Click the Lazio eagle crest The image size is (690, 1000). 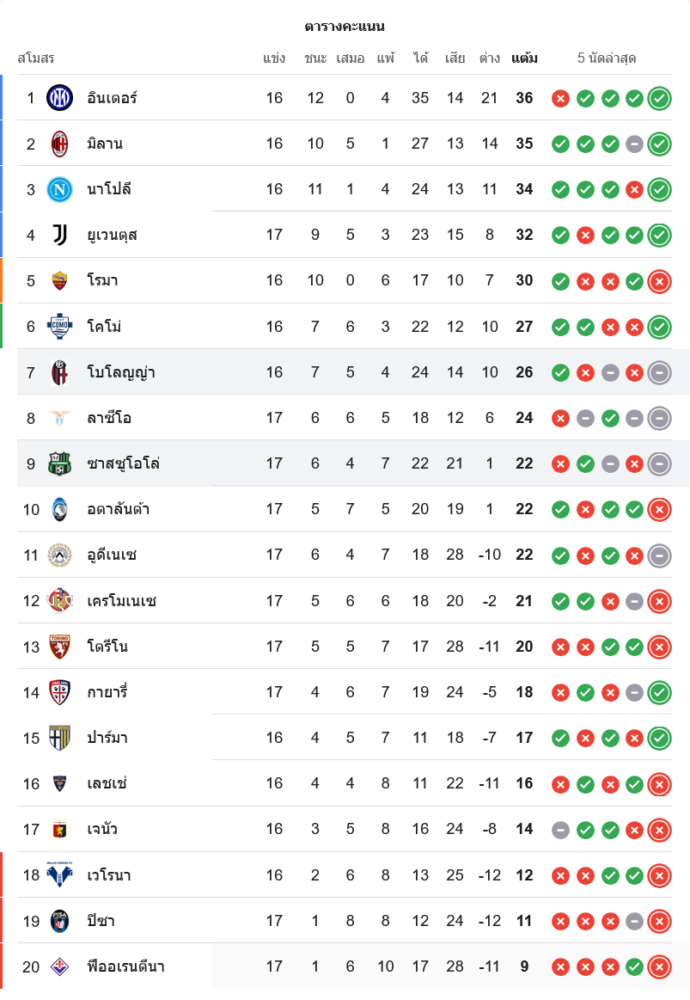tap(60, 418)
